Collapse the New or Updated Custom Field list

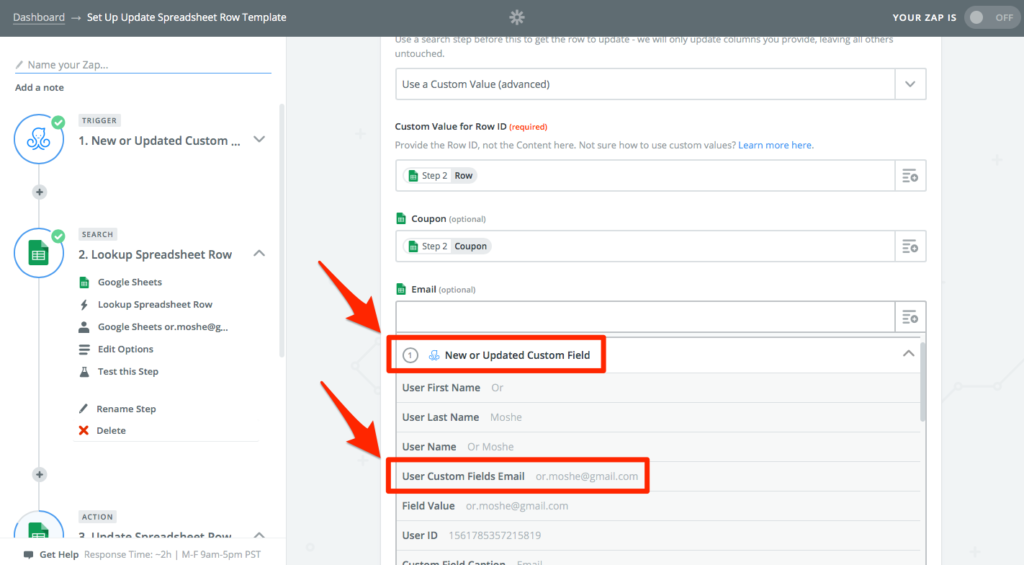click(x=908, y=353)
